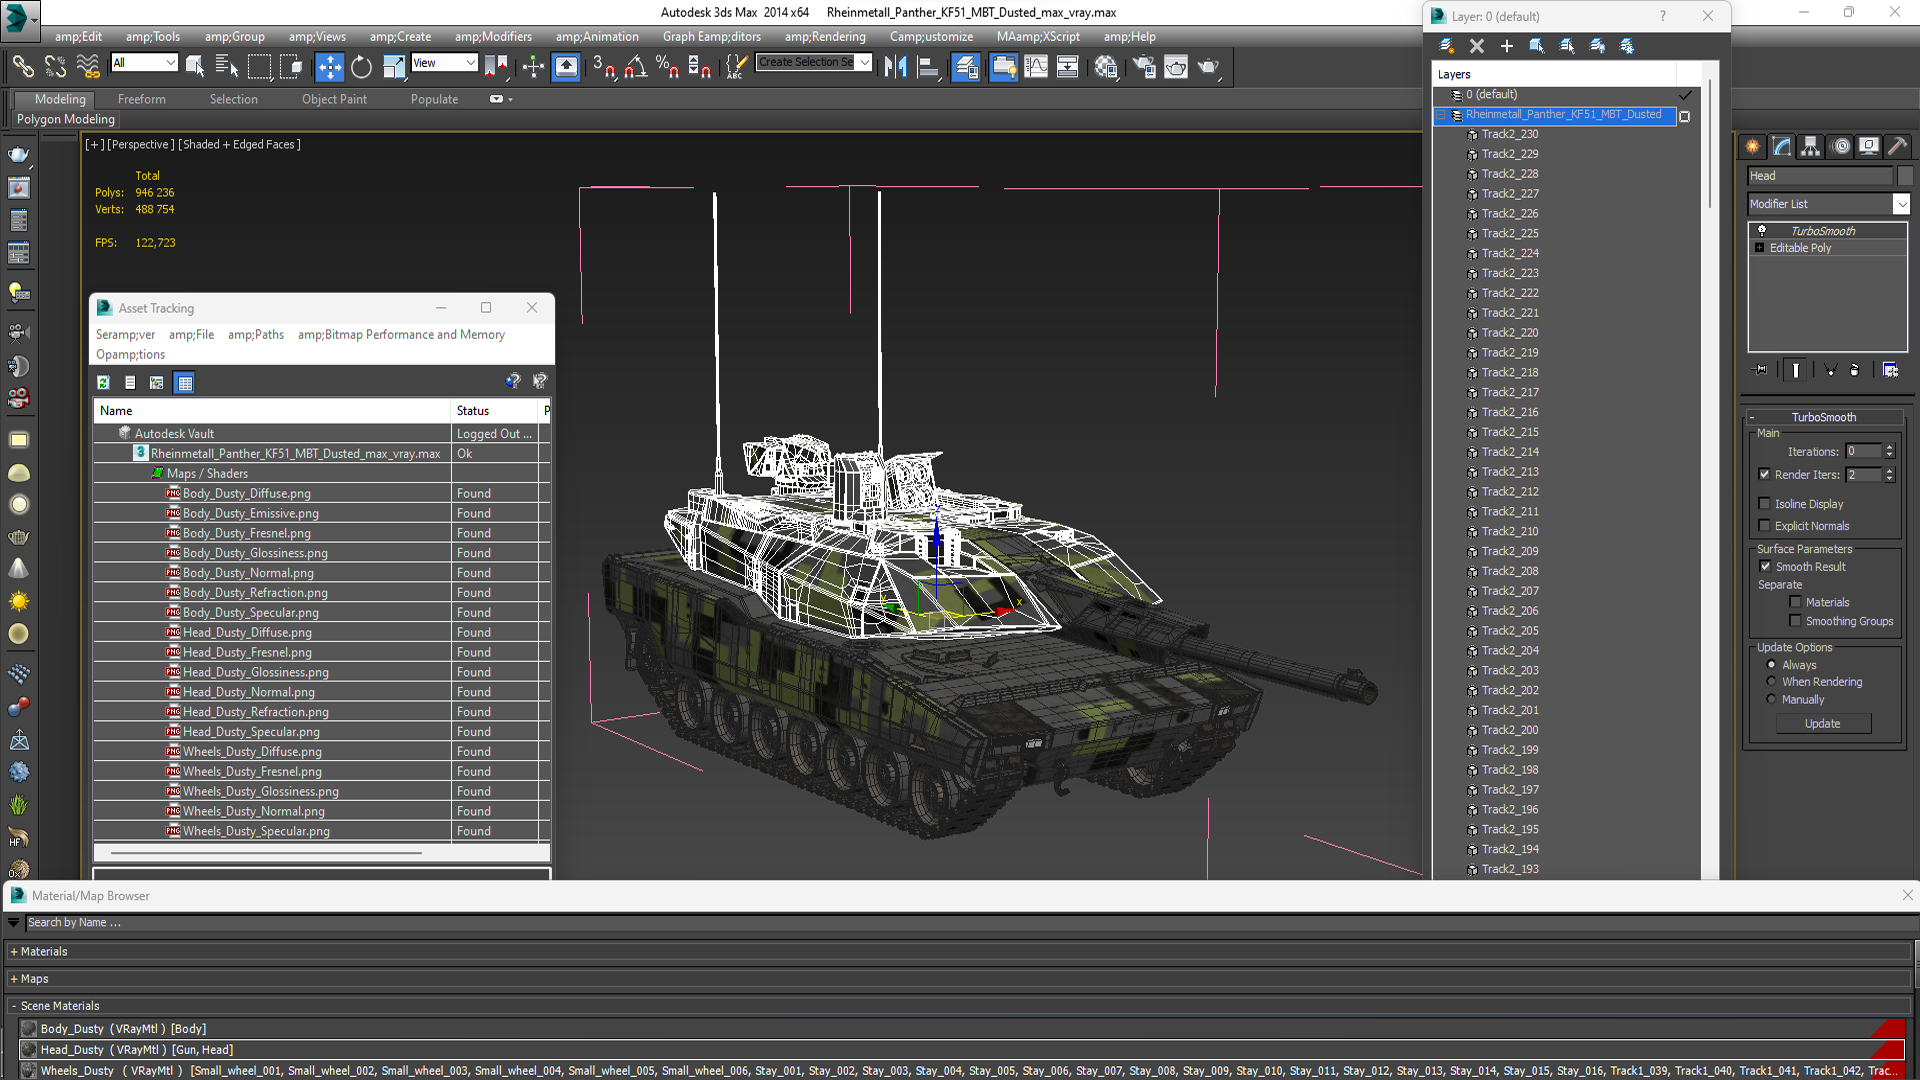Click the Render Setup teapot icon
This screenshot has height=1080, width=1920.
tap(1144, 67)
